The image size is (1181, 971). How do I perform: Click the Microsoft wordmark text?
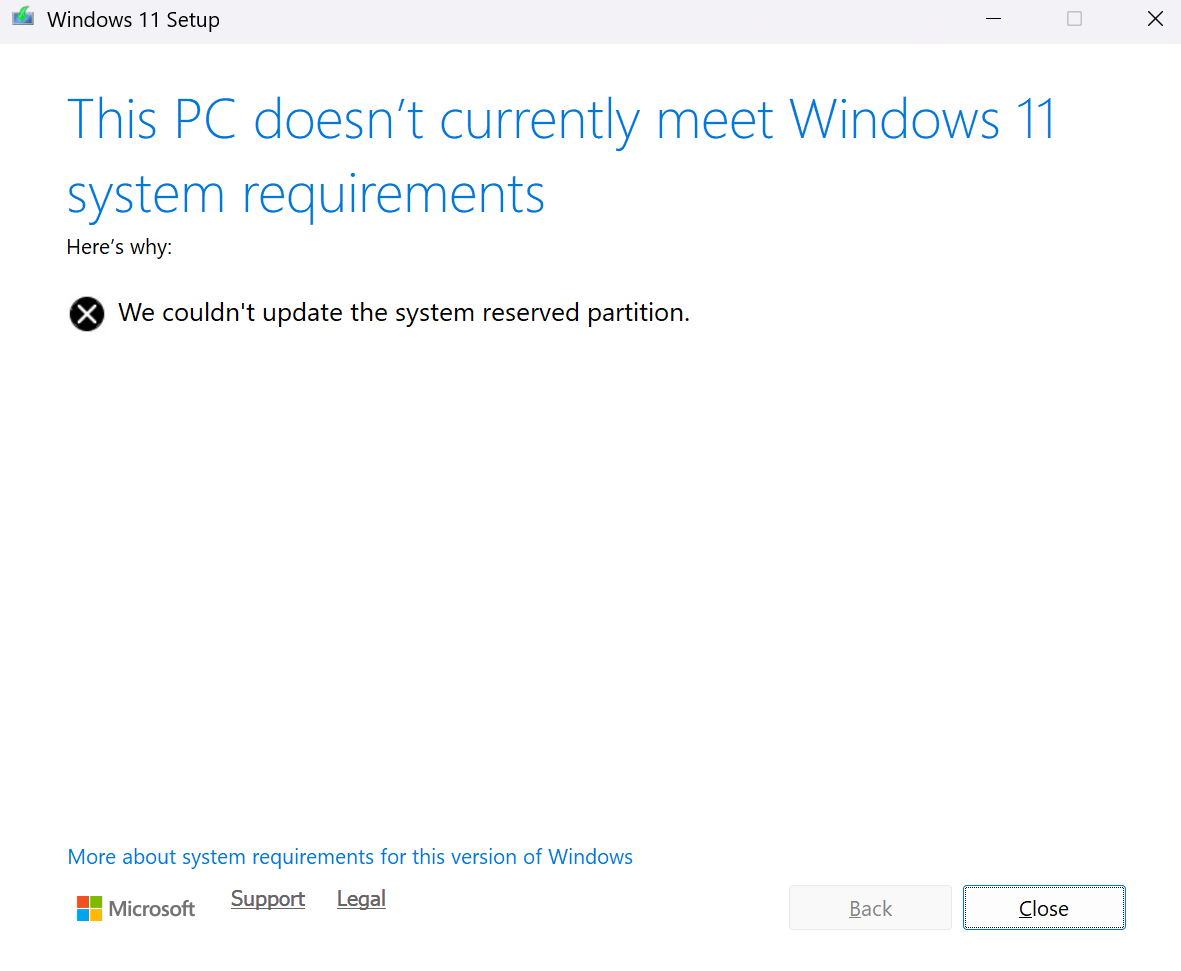pyautogui.click(x=151, y=908)
